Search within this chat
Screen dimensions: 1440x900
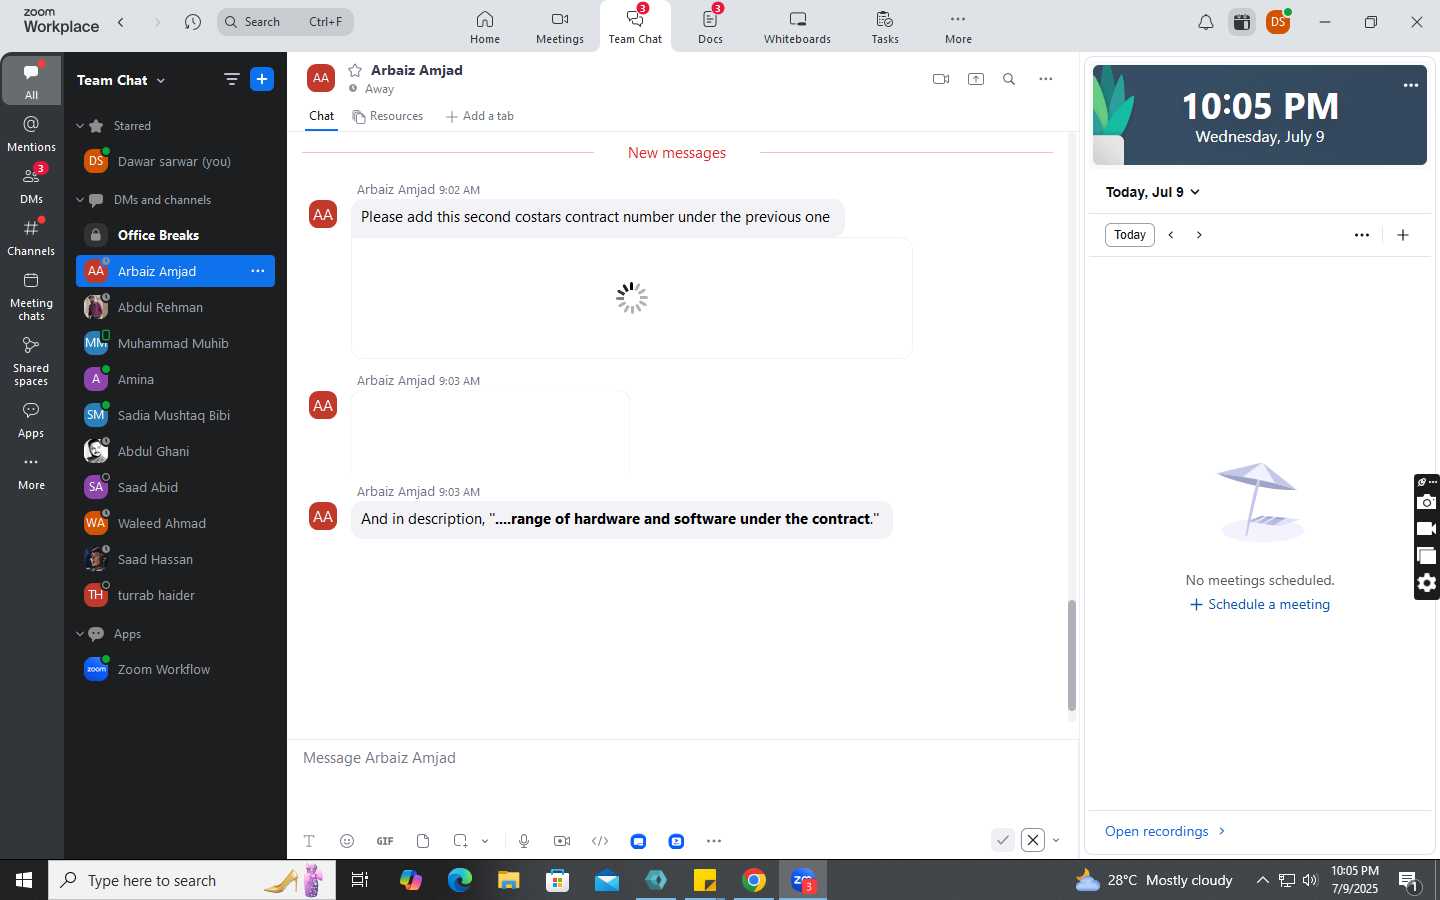point(1009,79)
